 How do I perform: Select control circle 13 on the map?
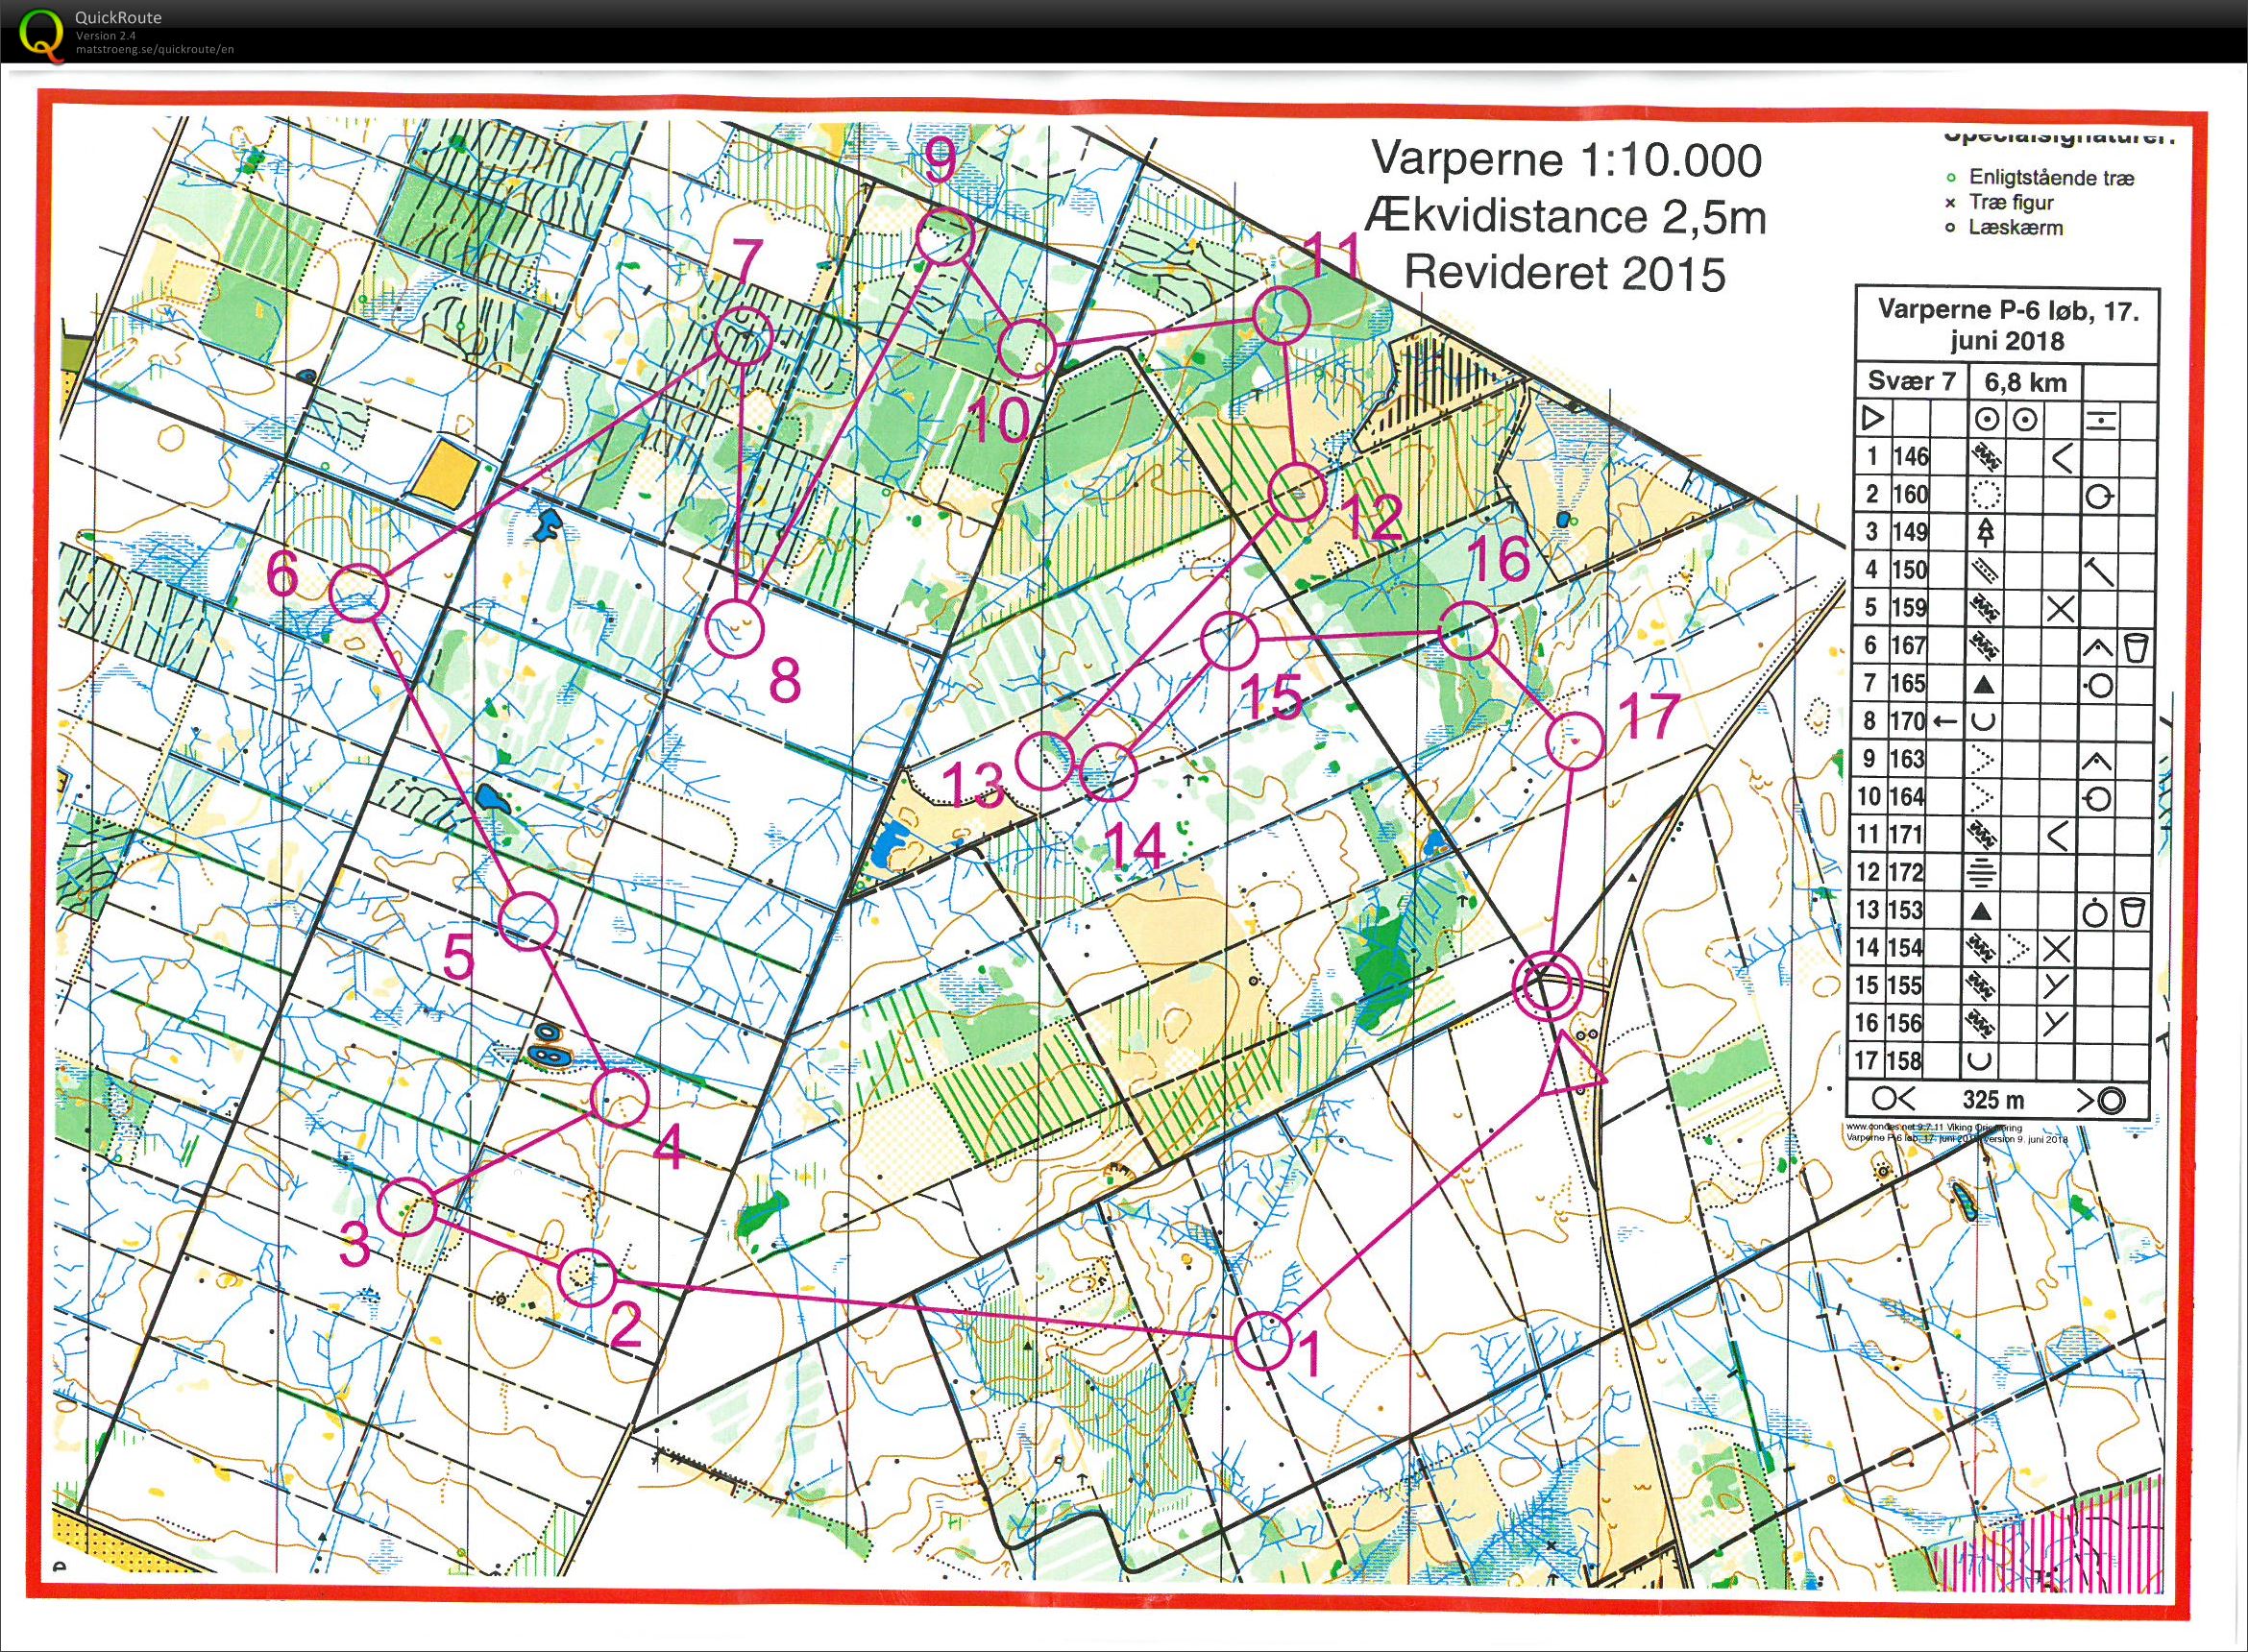coord(1043,762)
